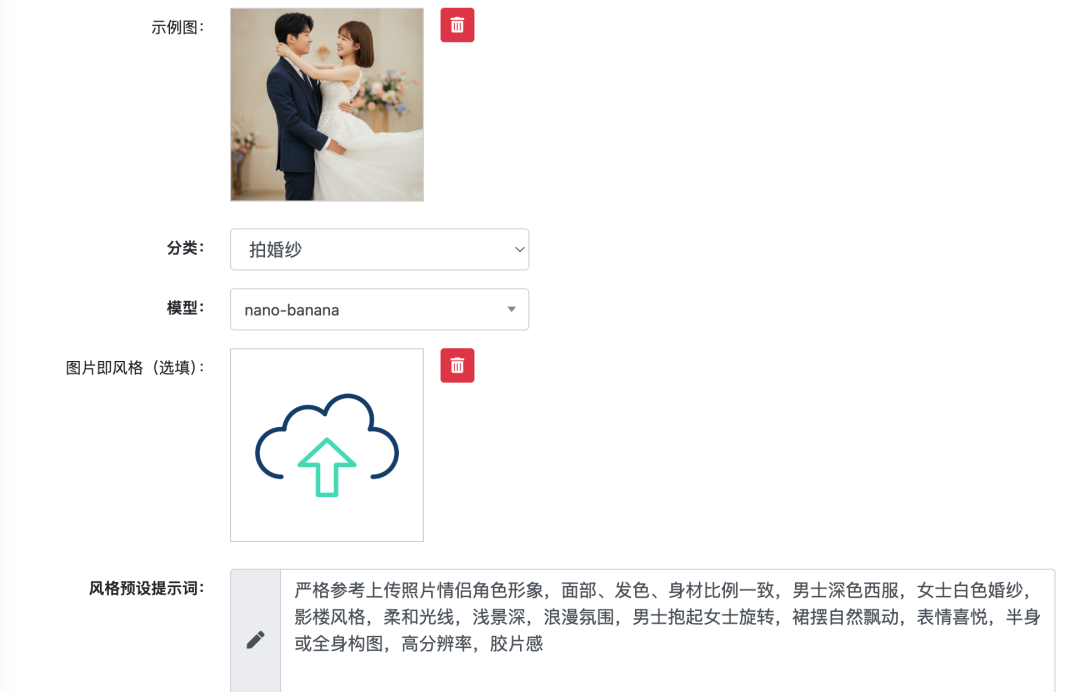Click the nano-banana text in model field

point(291,310)
